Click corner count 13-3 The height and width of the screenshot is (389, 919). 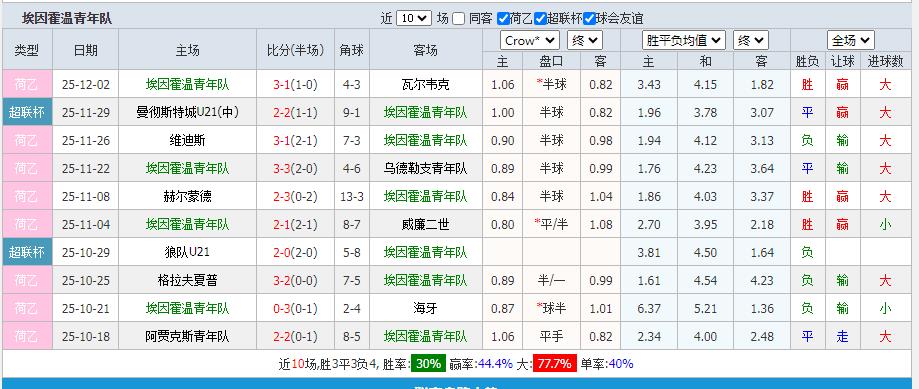click(352, 197)
